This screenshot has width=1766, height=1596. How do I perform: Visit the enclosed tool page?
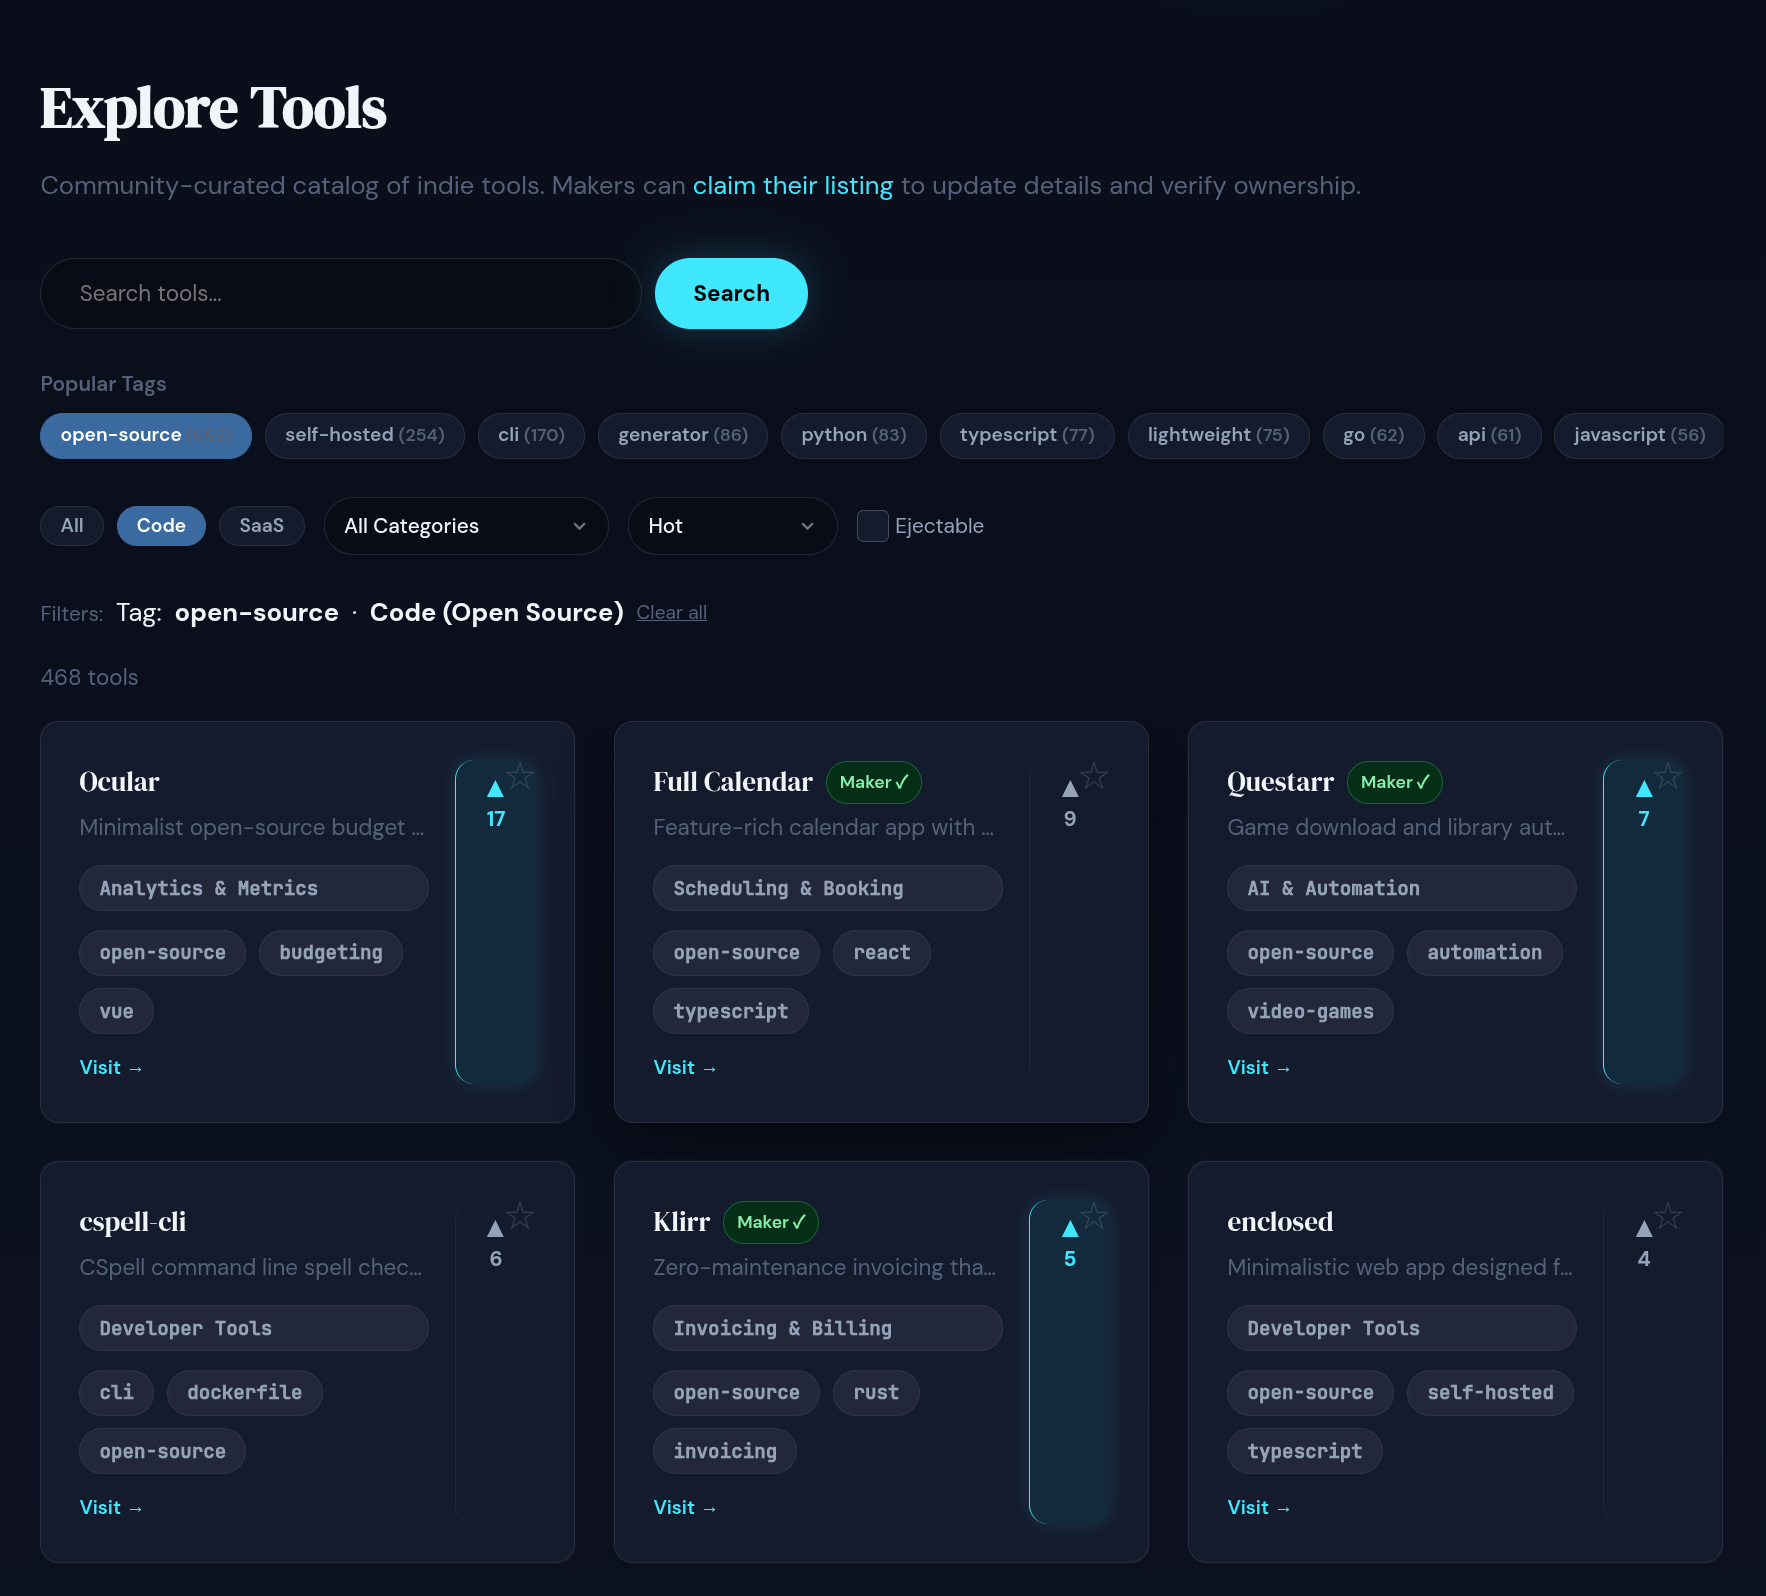[x=1259, y=1507]
